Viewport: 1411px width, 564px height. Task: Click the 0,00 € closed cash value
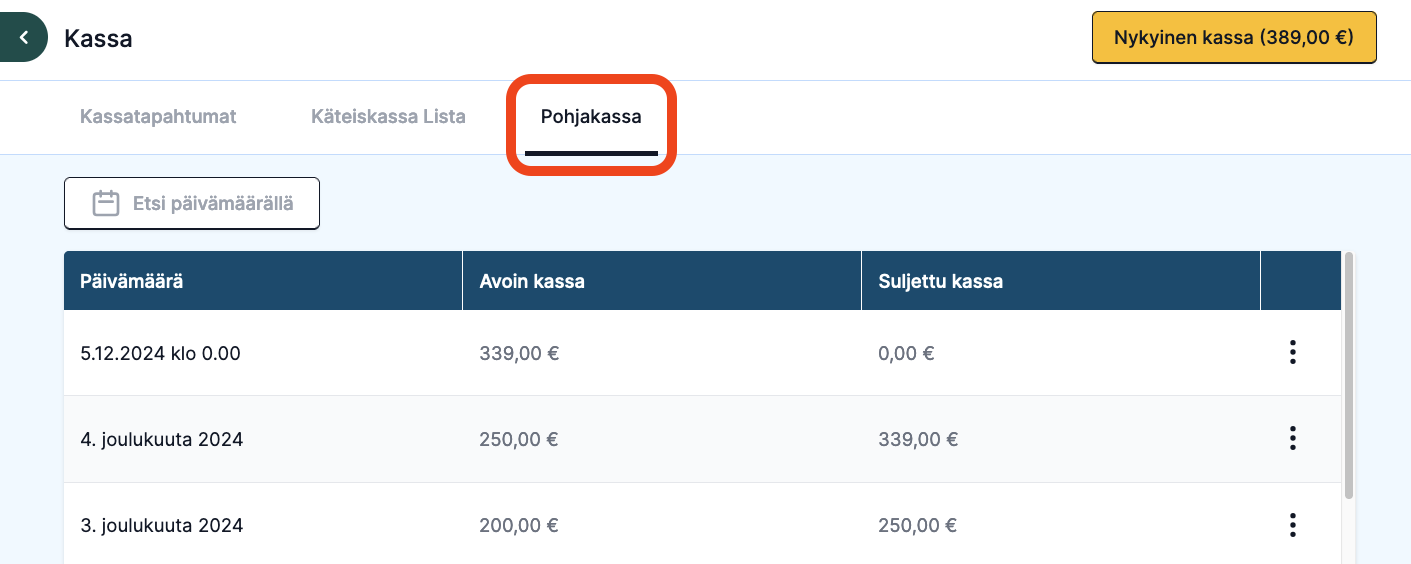[906, 353]
